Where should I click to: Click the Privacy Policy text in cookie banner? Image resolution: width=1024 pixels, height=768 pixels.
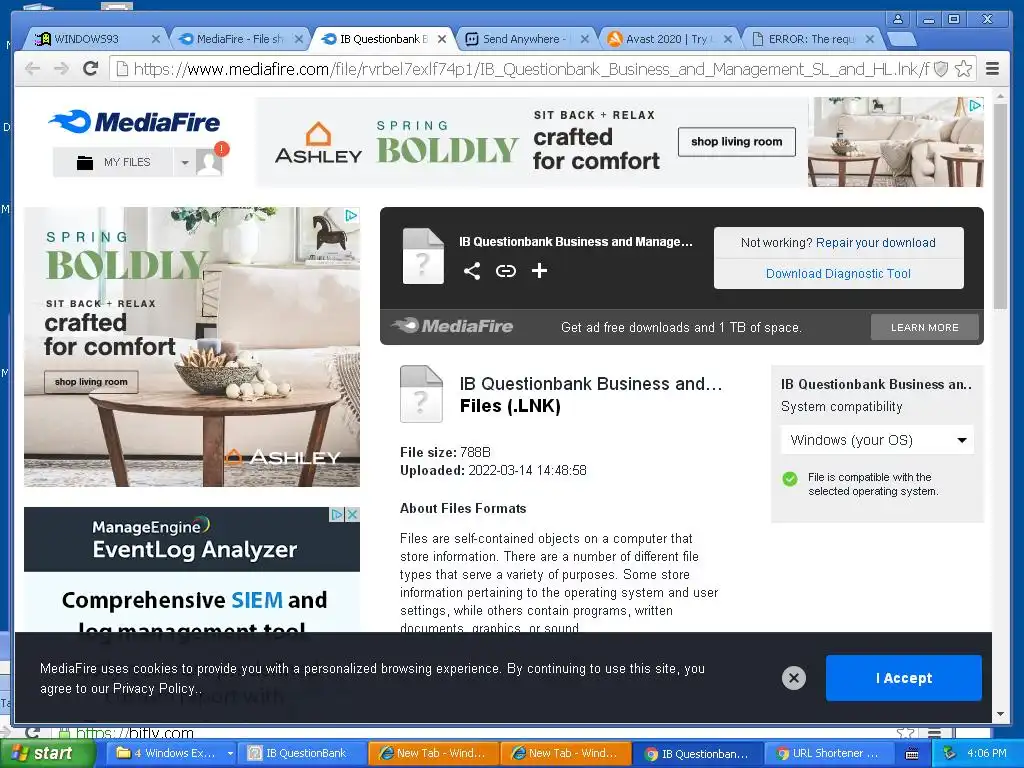point(153,688)
